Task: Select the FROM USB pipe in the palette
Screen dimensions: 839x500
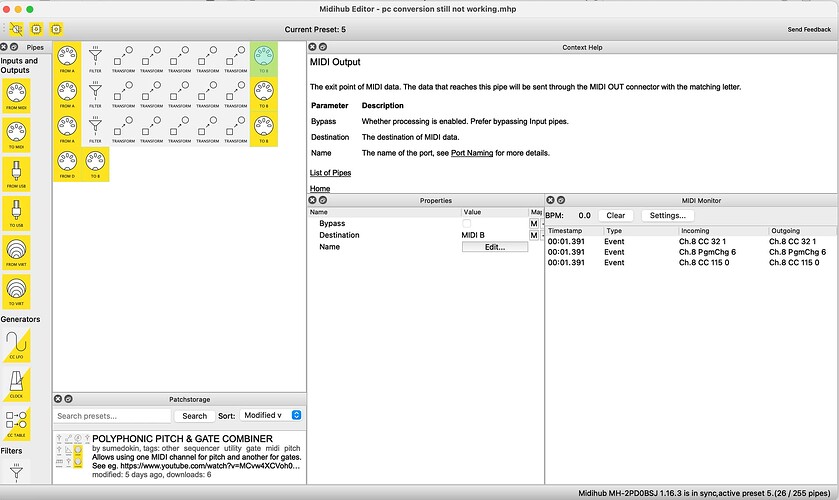Action: coord(17,172)
